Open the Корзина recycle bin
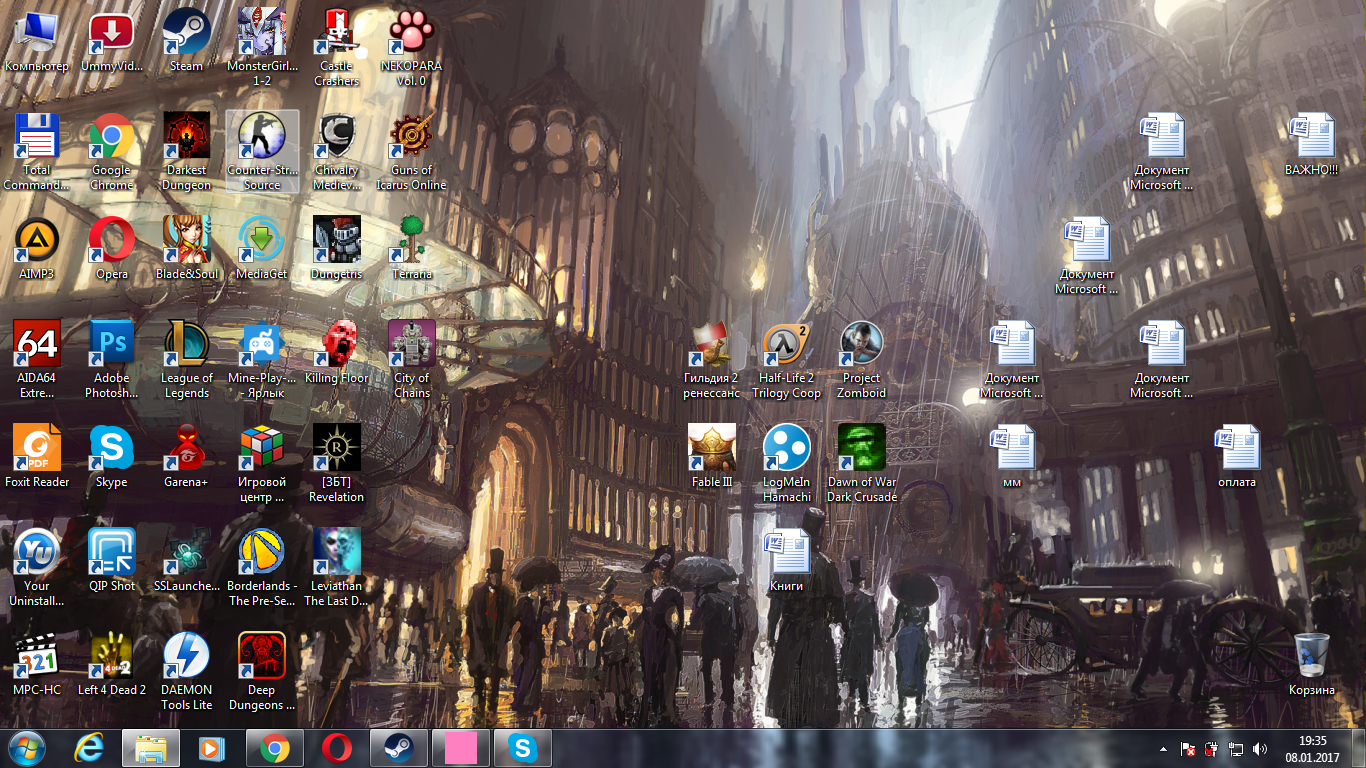The width and height of the screenshot is (1366, 768). pyautogui.click(x=1312, y=666)
